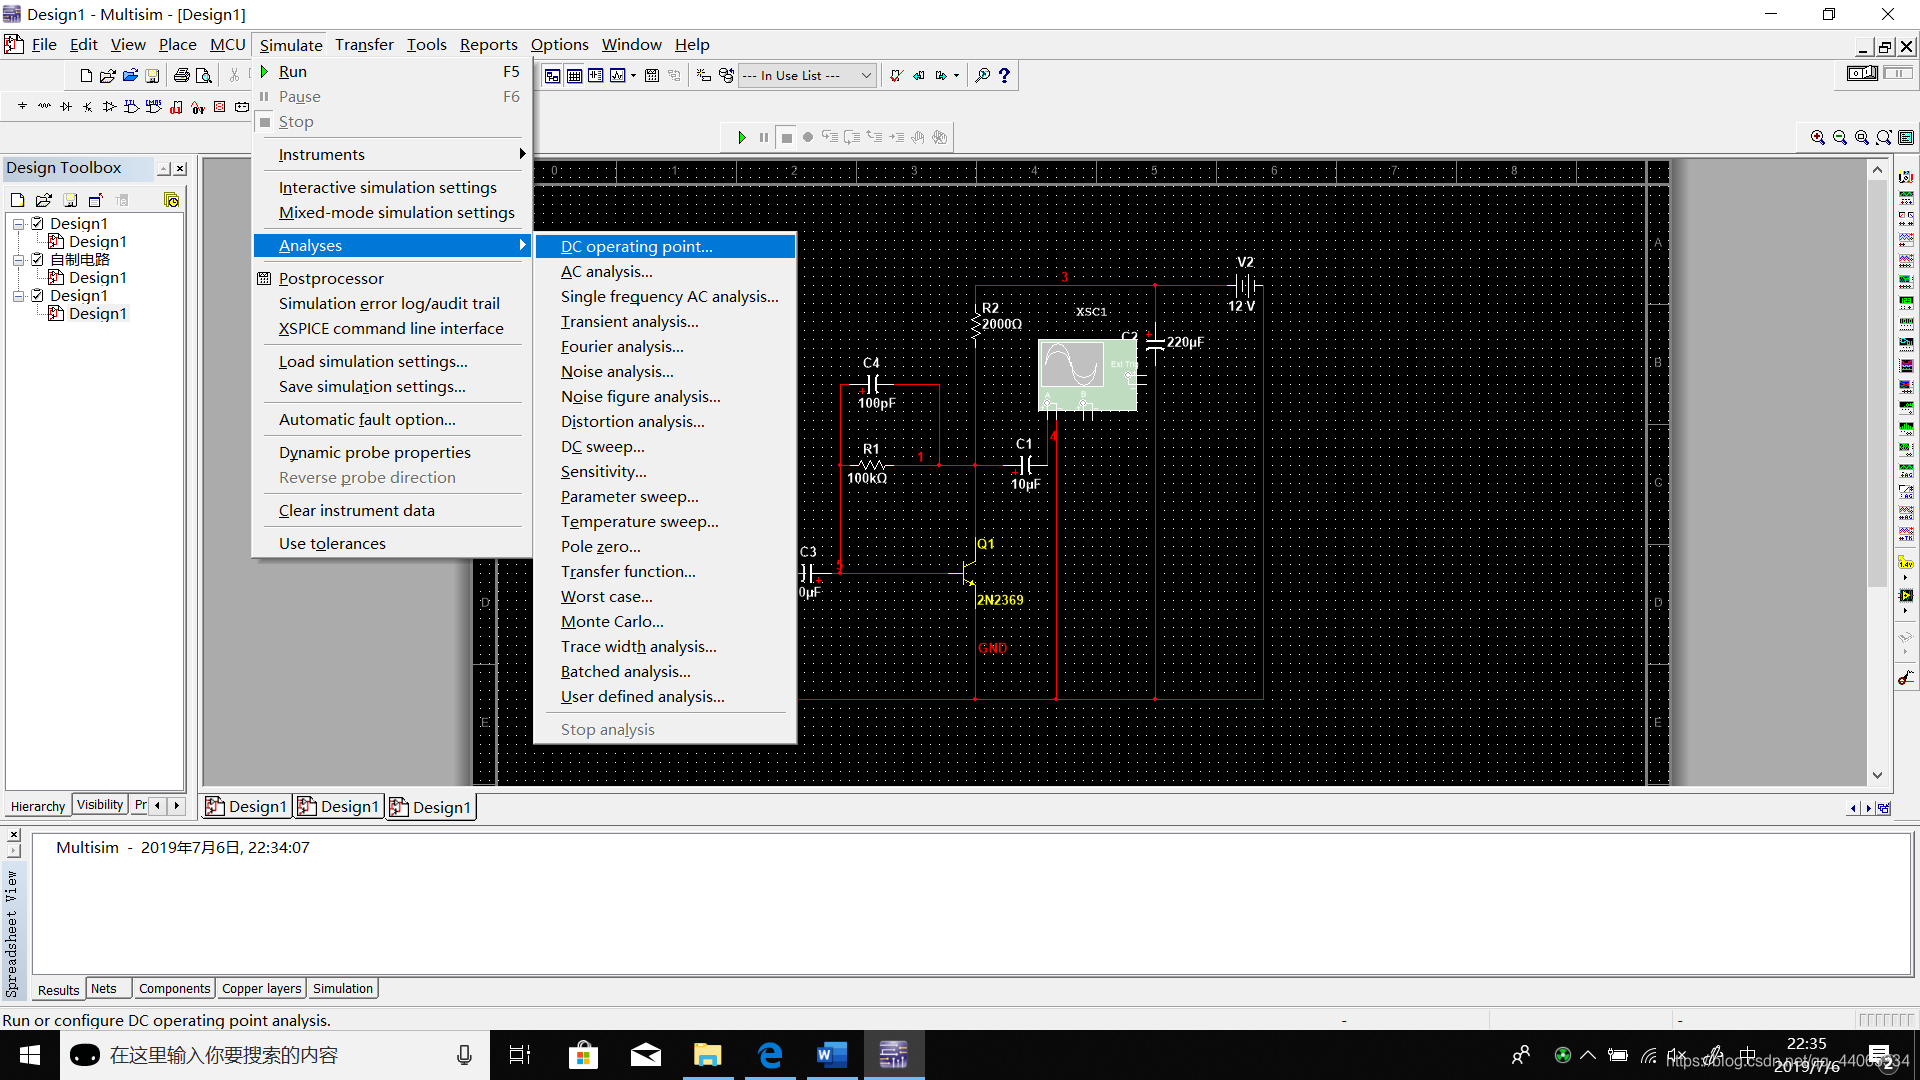The image size is (1920, 1080).
Task: Open Microsoft Edge from the taskbar
Action: pyautogui.click(x=770, y=1055)
